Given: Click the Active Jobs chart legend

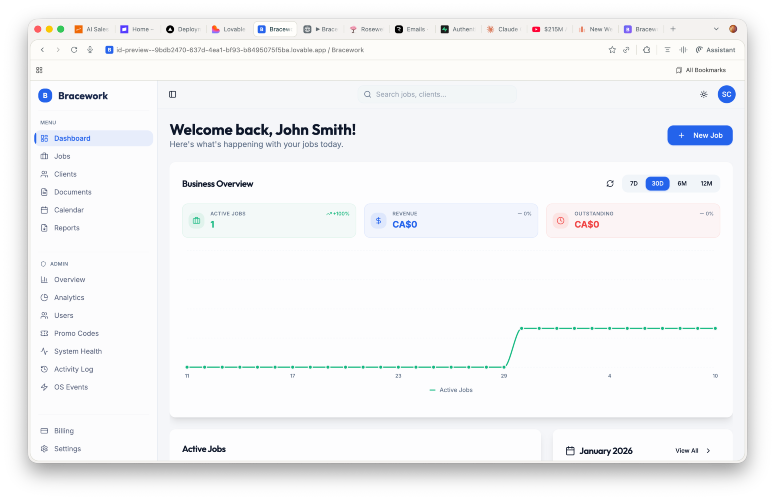Looking at the screenshot, I should point(451,390).
